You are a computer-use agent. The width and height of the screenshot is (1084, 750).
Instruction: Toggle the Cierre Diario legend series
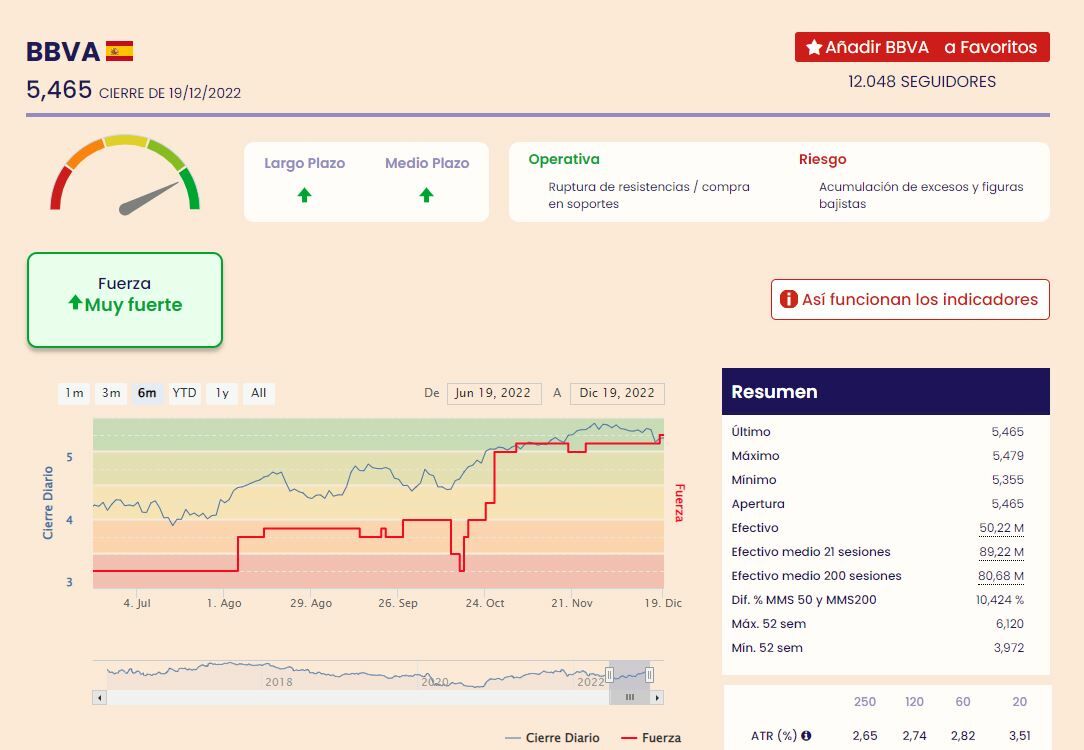coord(552,738)
